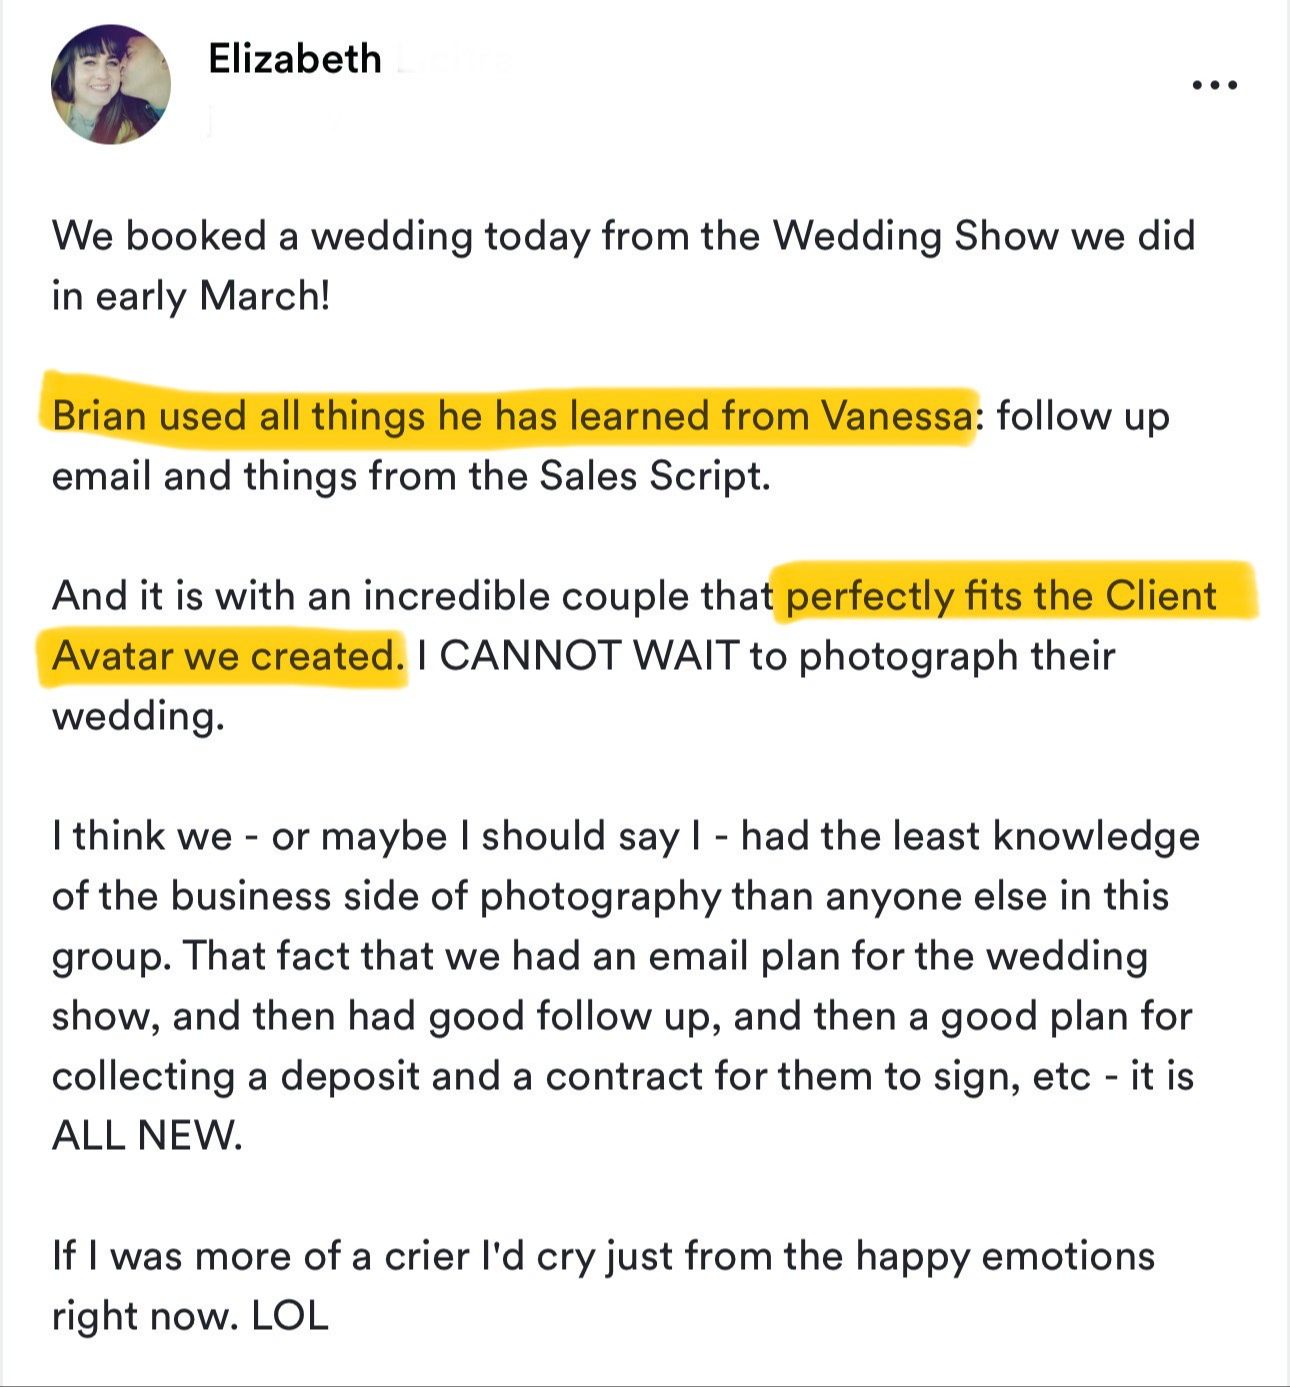Click Elizabeth's profile picture
This screenshot has width=1290, height=1387.
coord(111,85)
